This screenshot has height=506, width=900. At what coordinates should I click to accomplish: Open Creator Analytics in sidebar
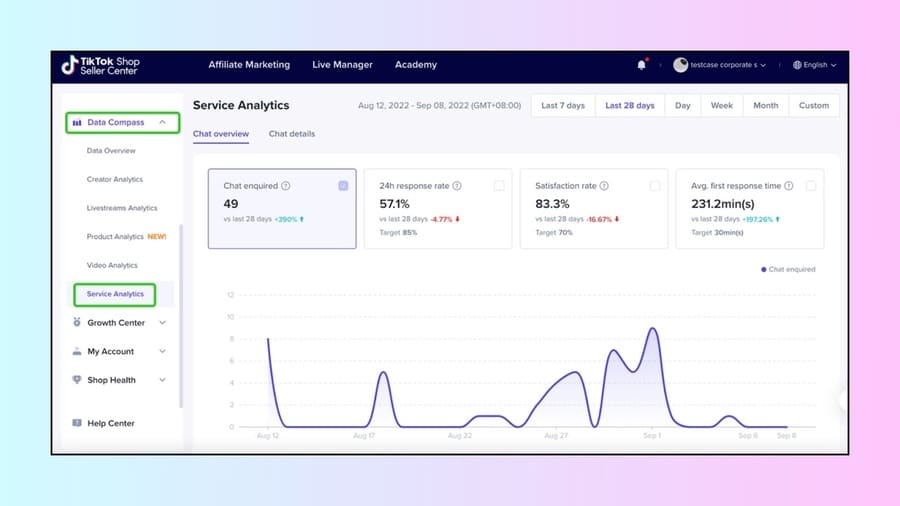(115, 180)
